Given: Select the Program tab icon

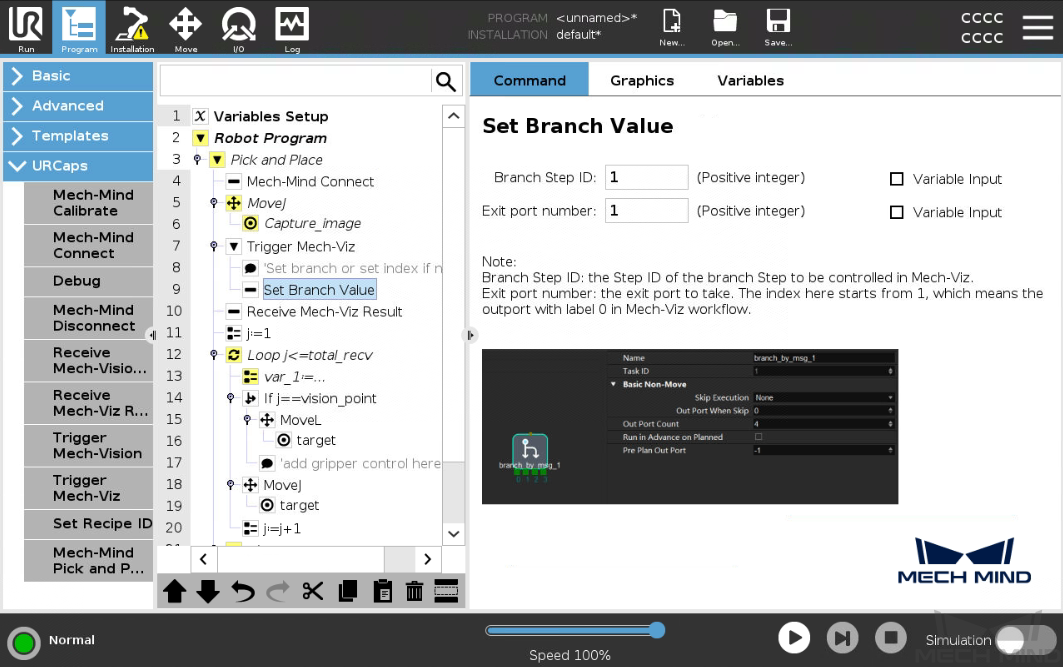Looking at the screenshot, I should (79, 27).
